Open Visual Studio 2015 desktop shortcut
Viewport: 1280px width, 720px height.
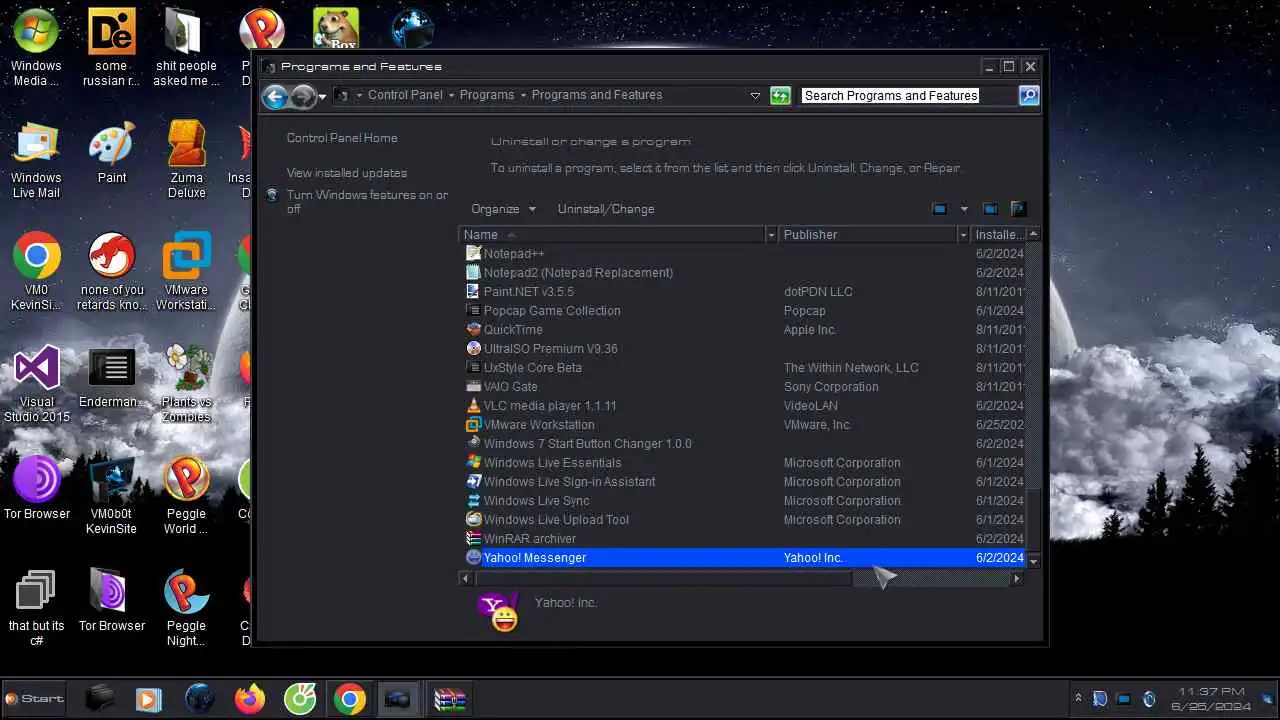coord(37,384)
